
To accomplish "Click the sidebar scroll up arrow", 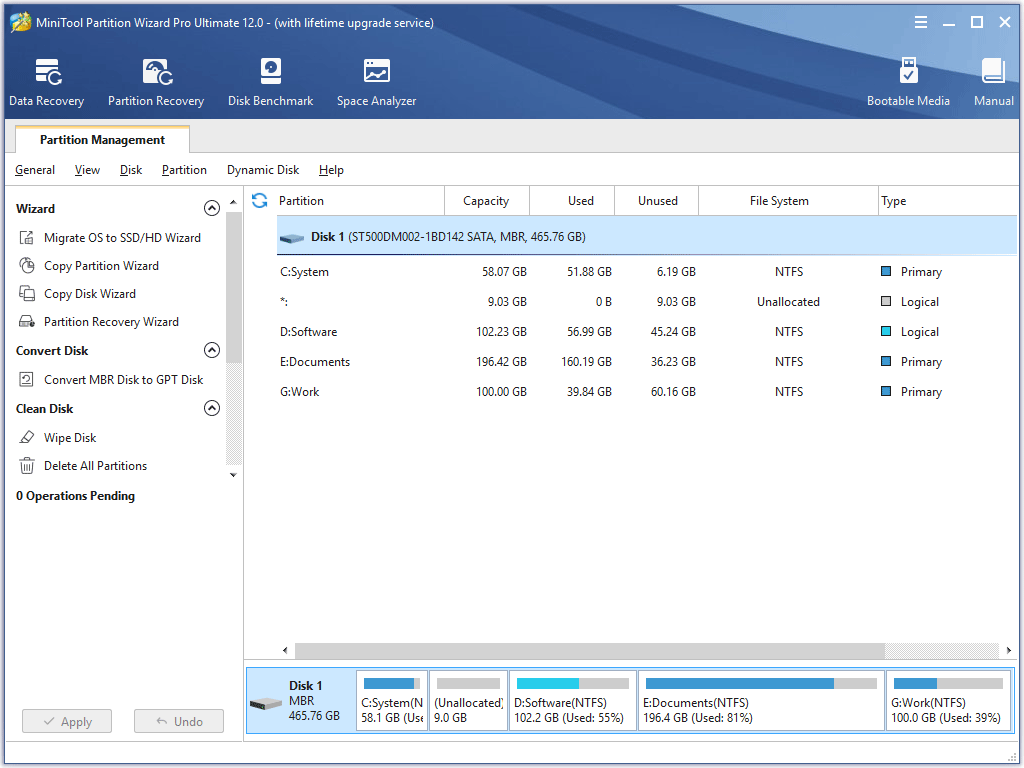I will point(233,202).
